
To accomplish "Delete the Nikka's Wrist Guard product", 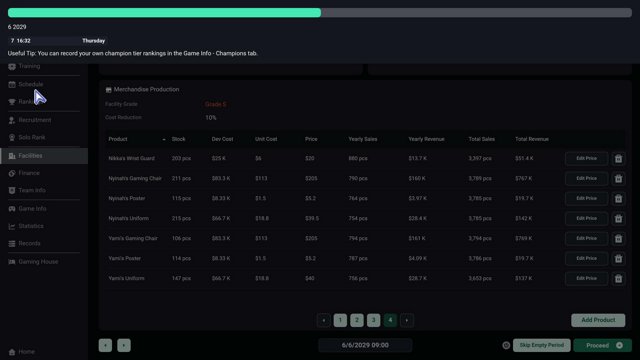I will click(x=618, y=158).
